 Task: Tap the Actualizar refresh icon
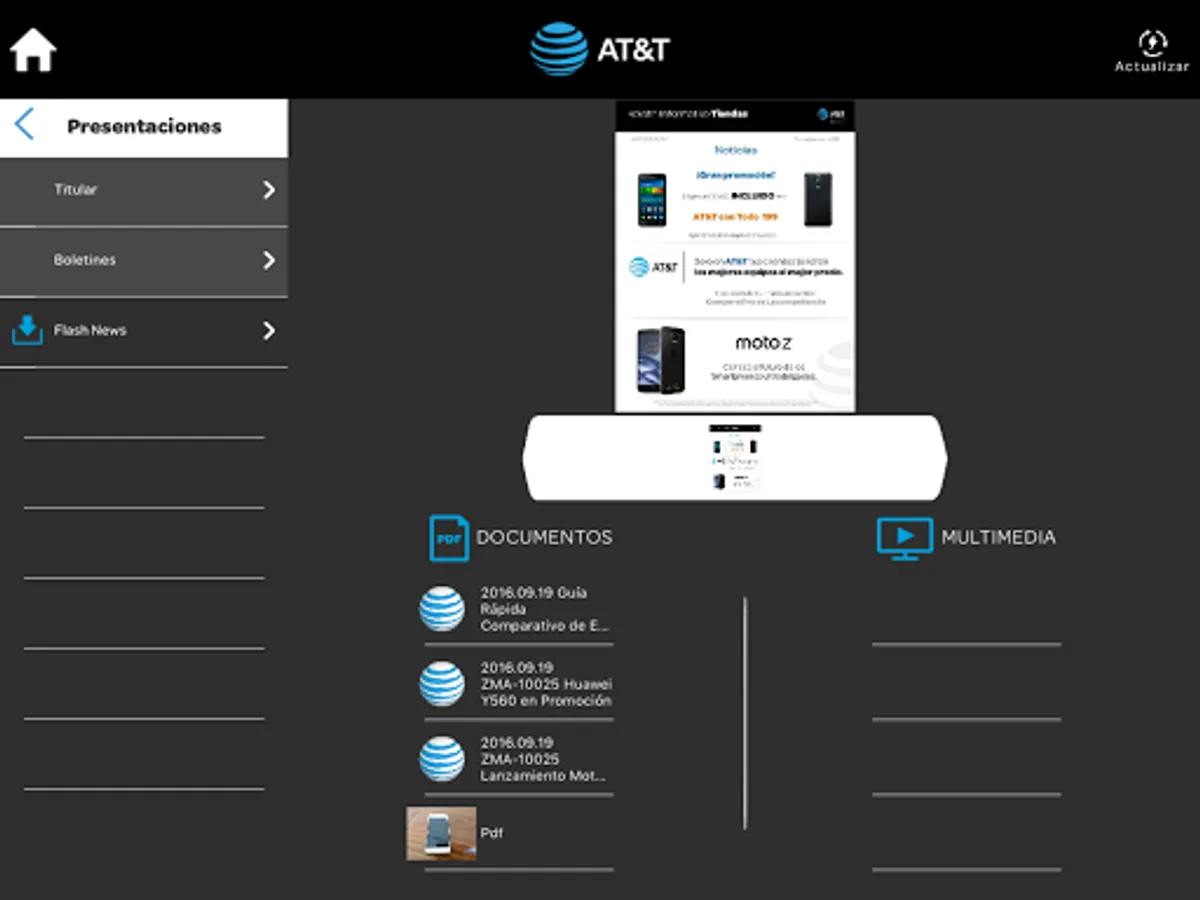[1152, 43]
